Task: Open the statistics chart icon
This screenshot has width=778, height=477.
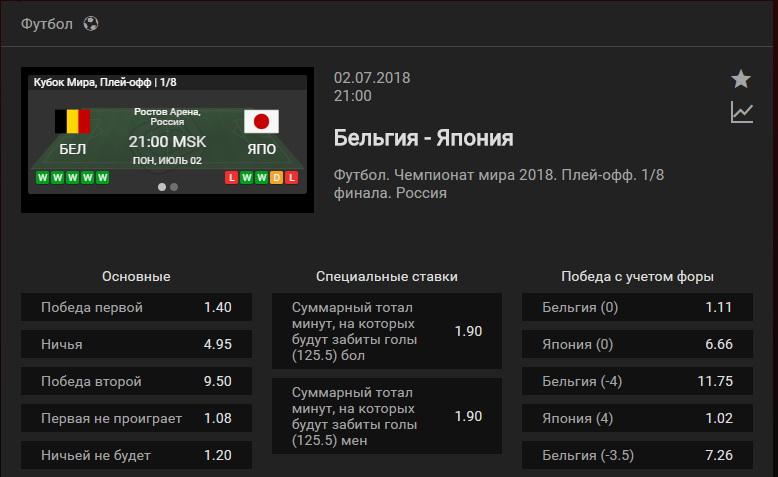Action: 742,112
